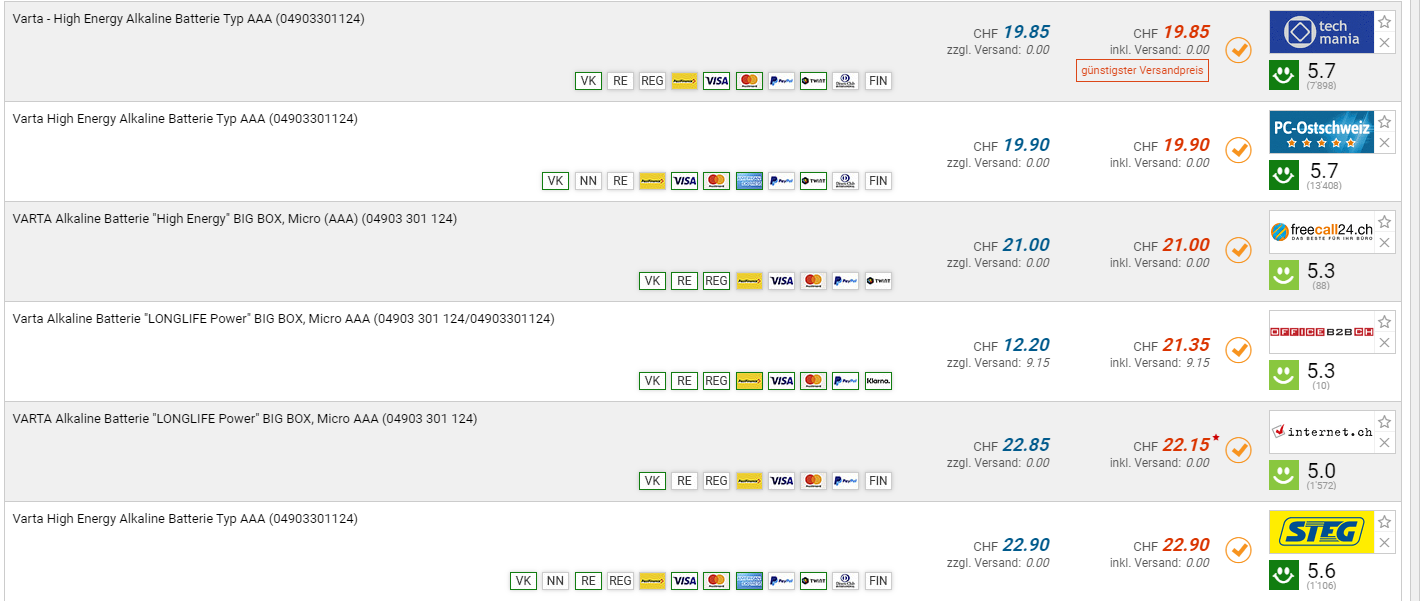Click the orange checkmark beside the 21.35 price

1238,350
